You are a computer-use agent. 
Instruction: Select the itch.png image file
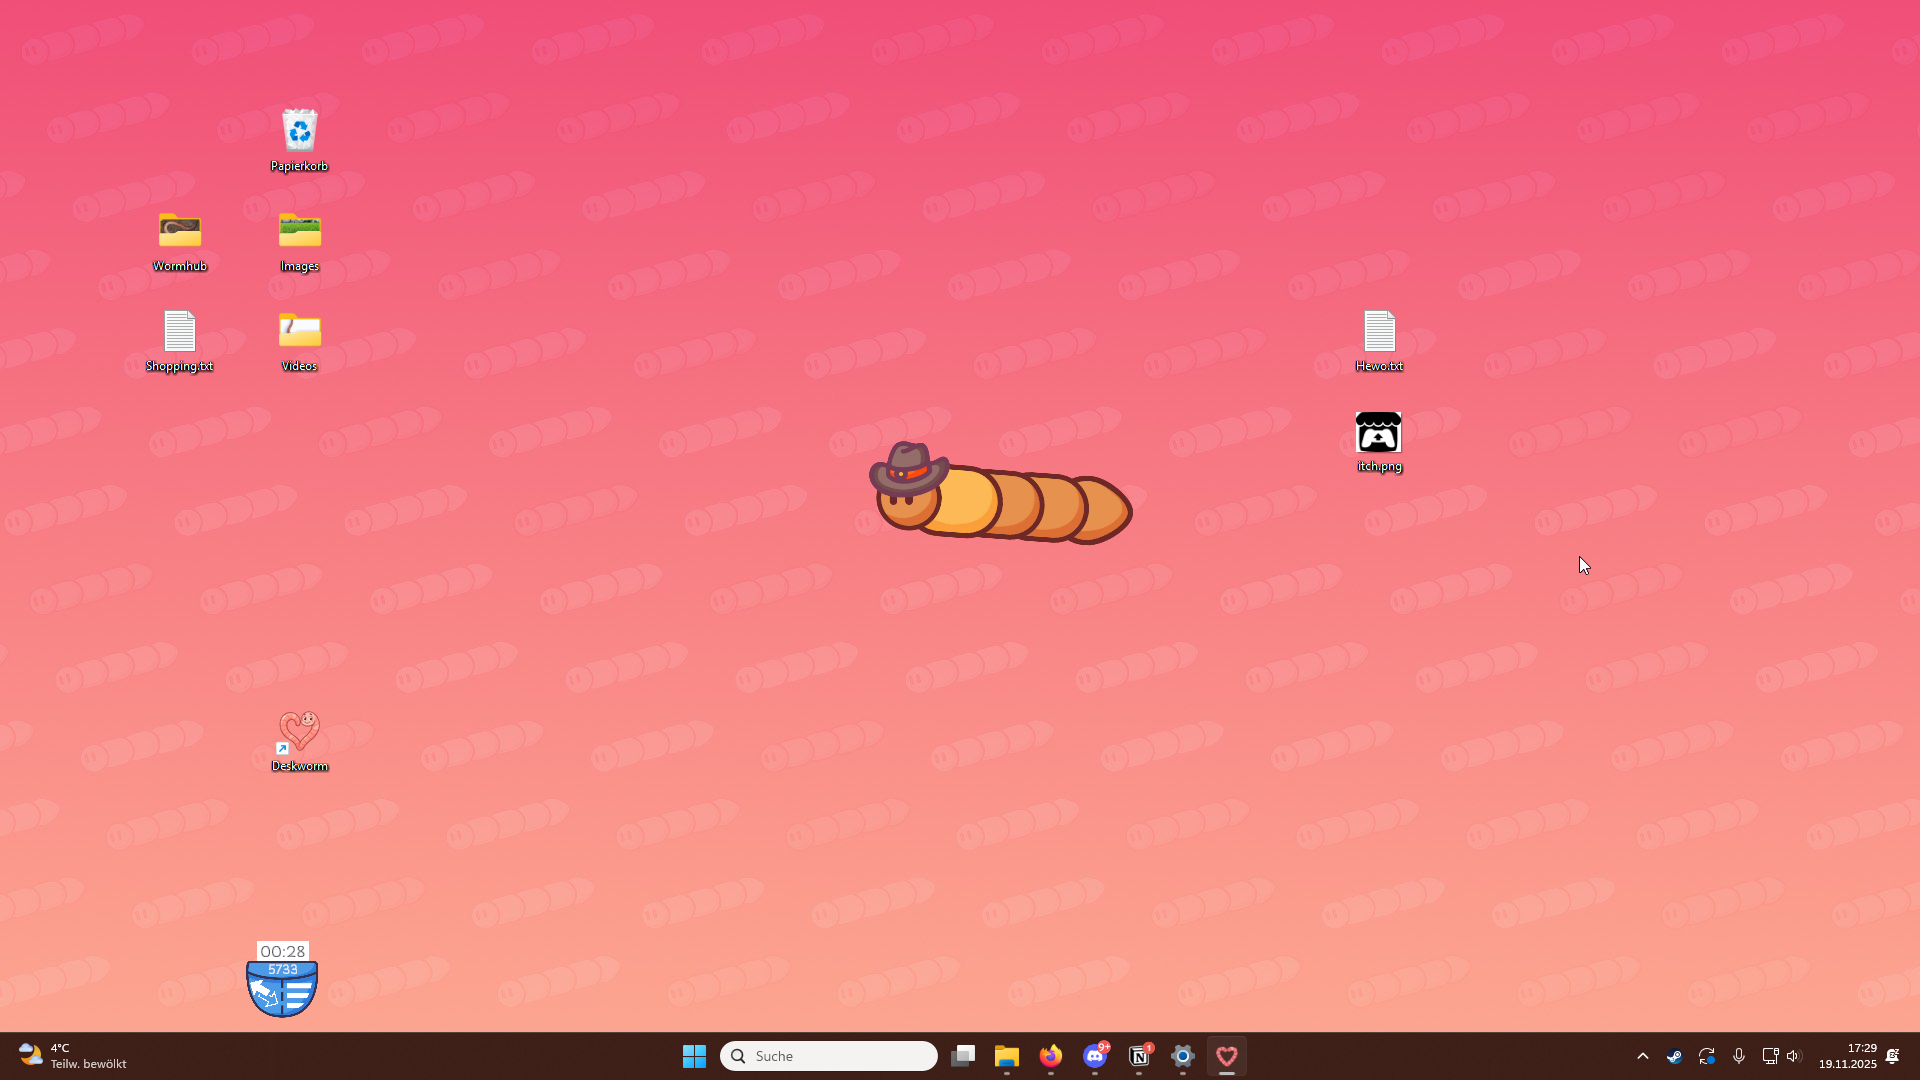[x=1379, y=433]
